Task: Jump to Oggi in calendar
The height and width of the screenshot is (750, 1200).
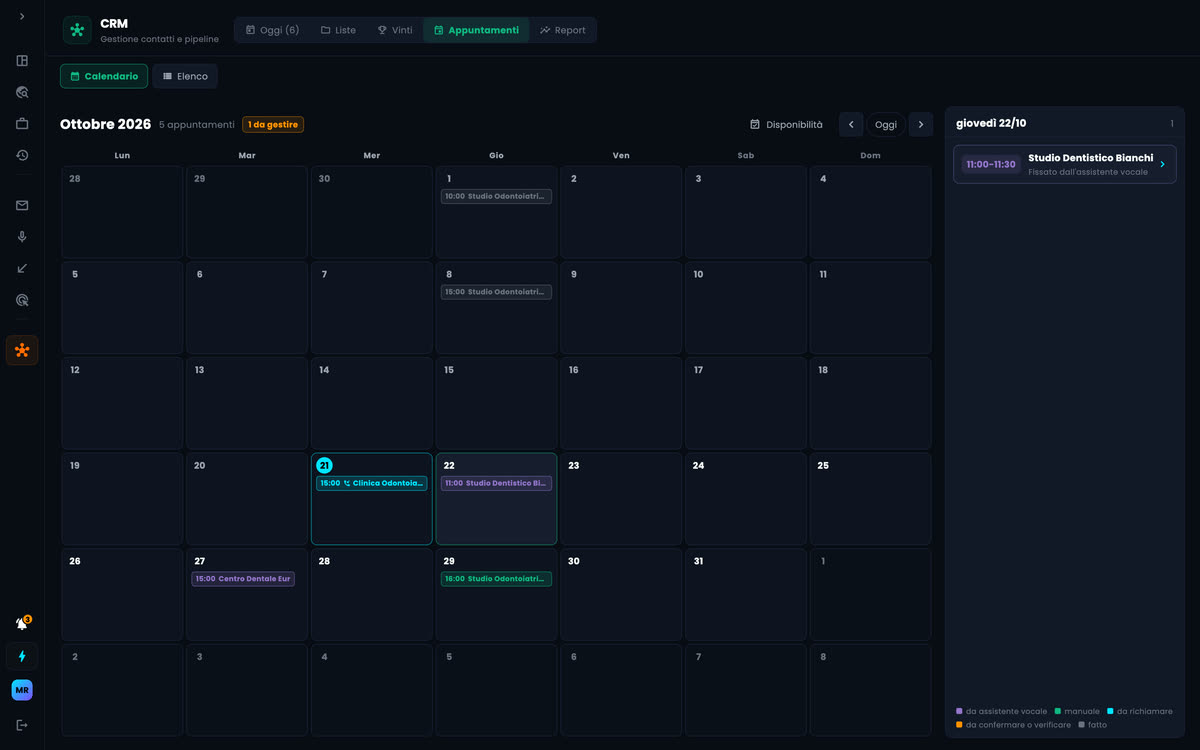Action: [886, 125]
